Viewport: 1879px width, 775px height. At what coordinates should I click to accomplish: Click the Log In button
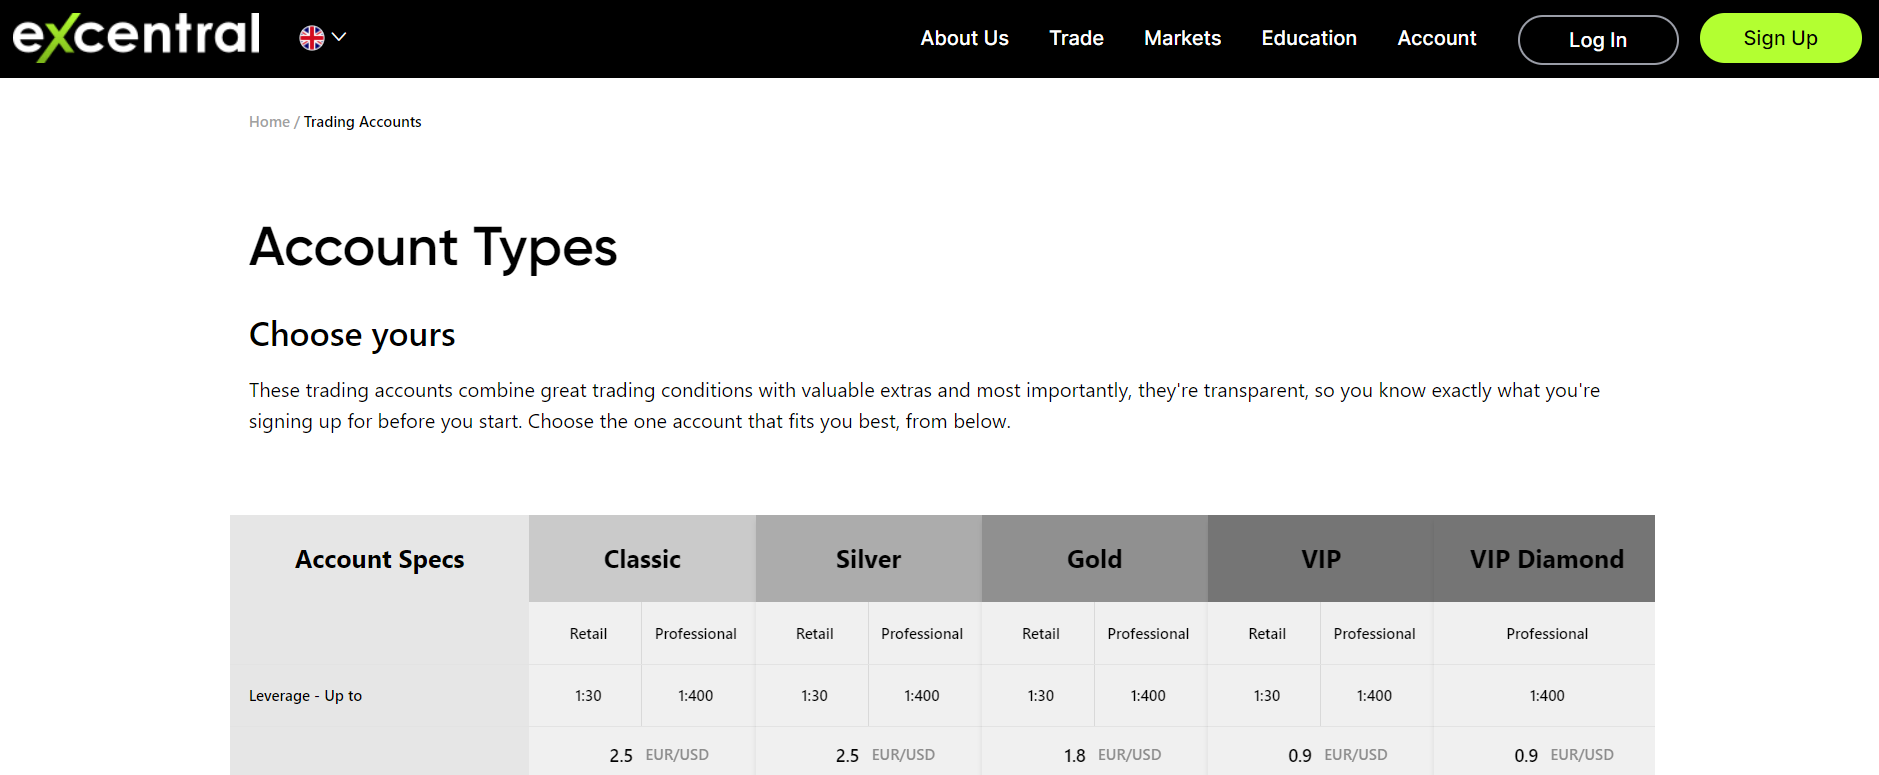(1598, 40)
